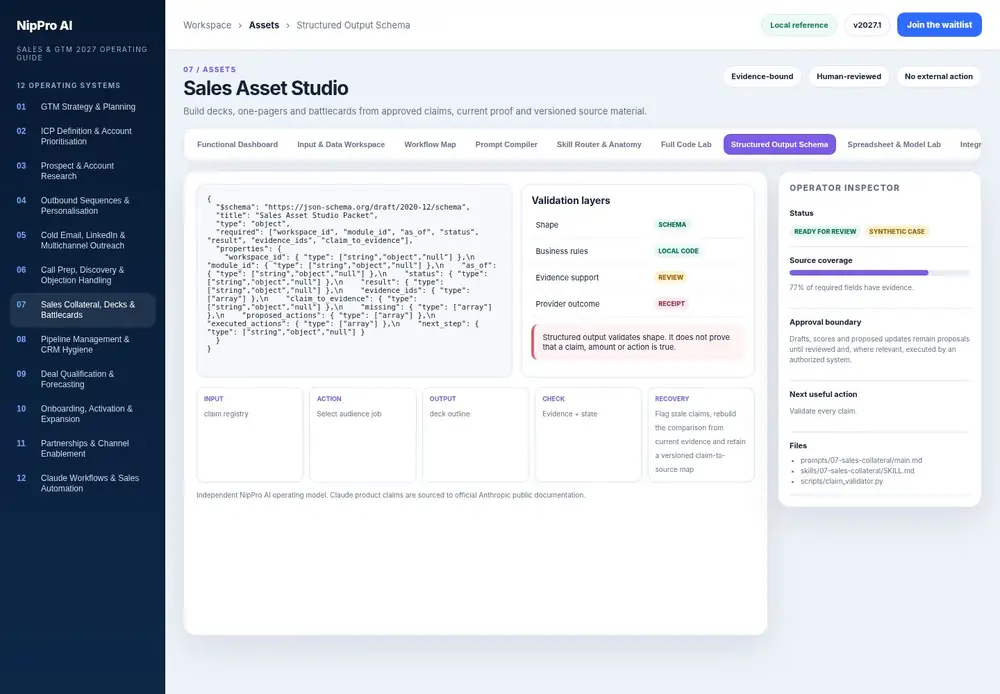
Task: Click Assets breadcrumb
Action: [x=264, y=25]
